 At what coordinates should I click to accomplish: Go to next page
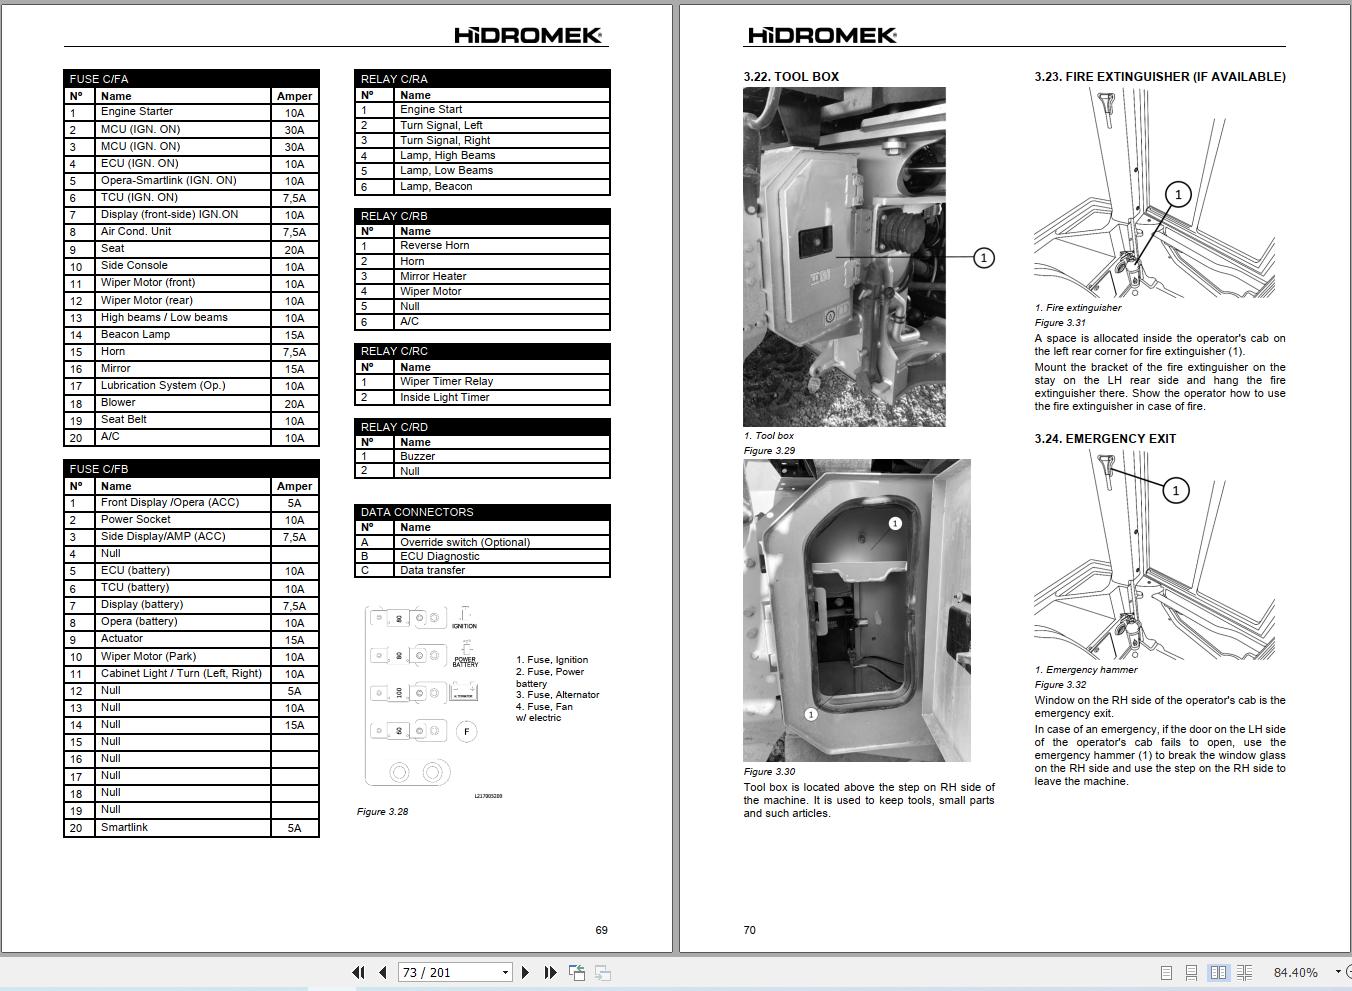tap(526, 972)
